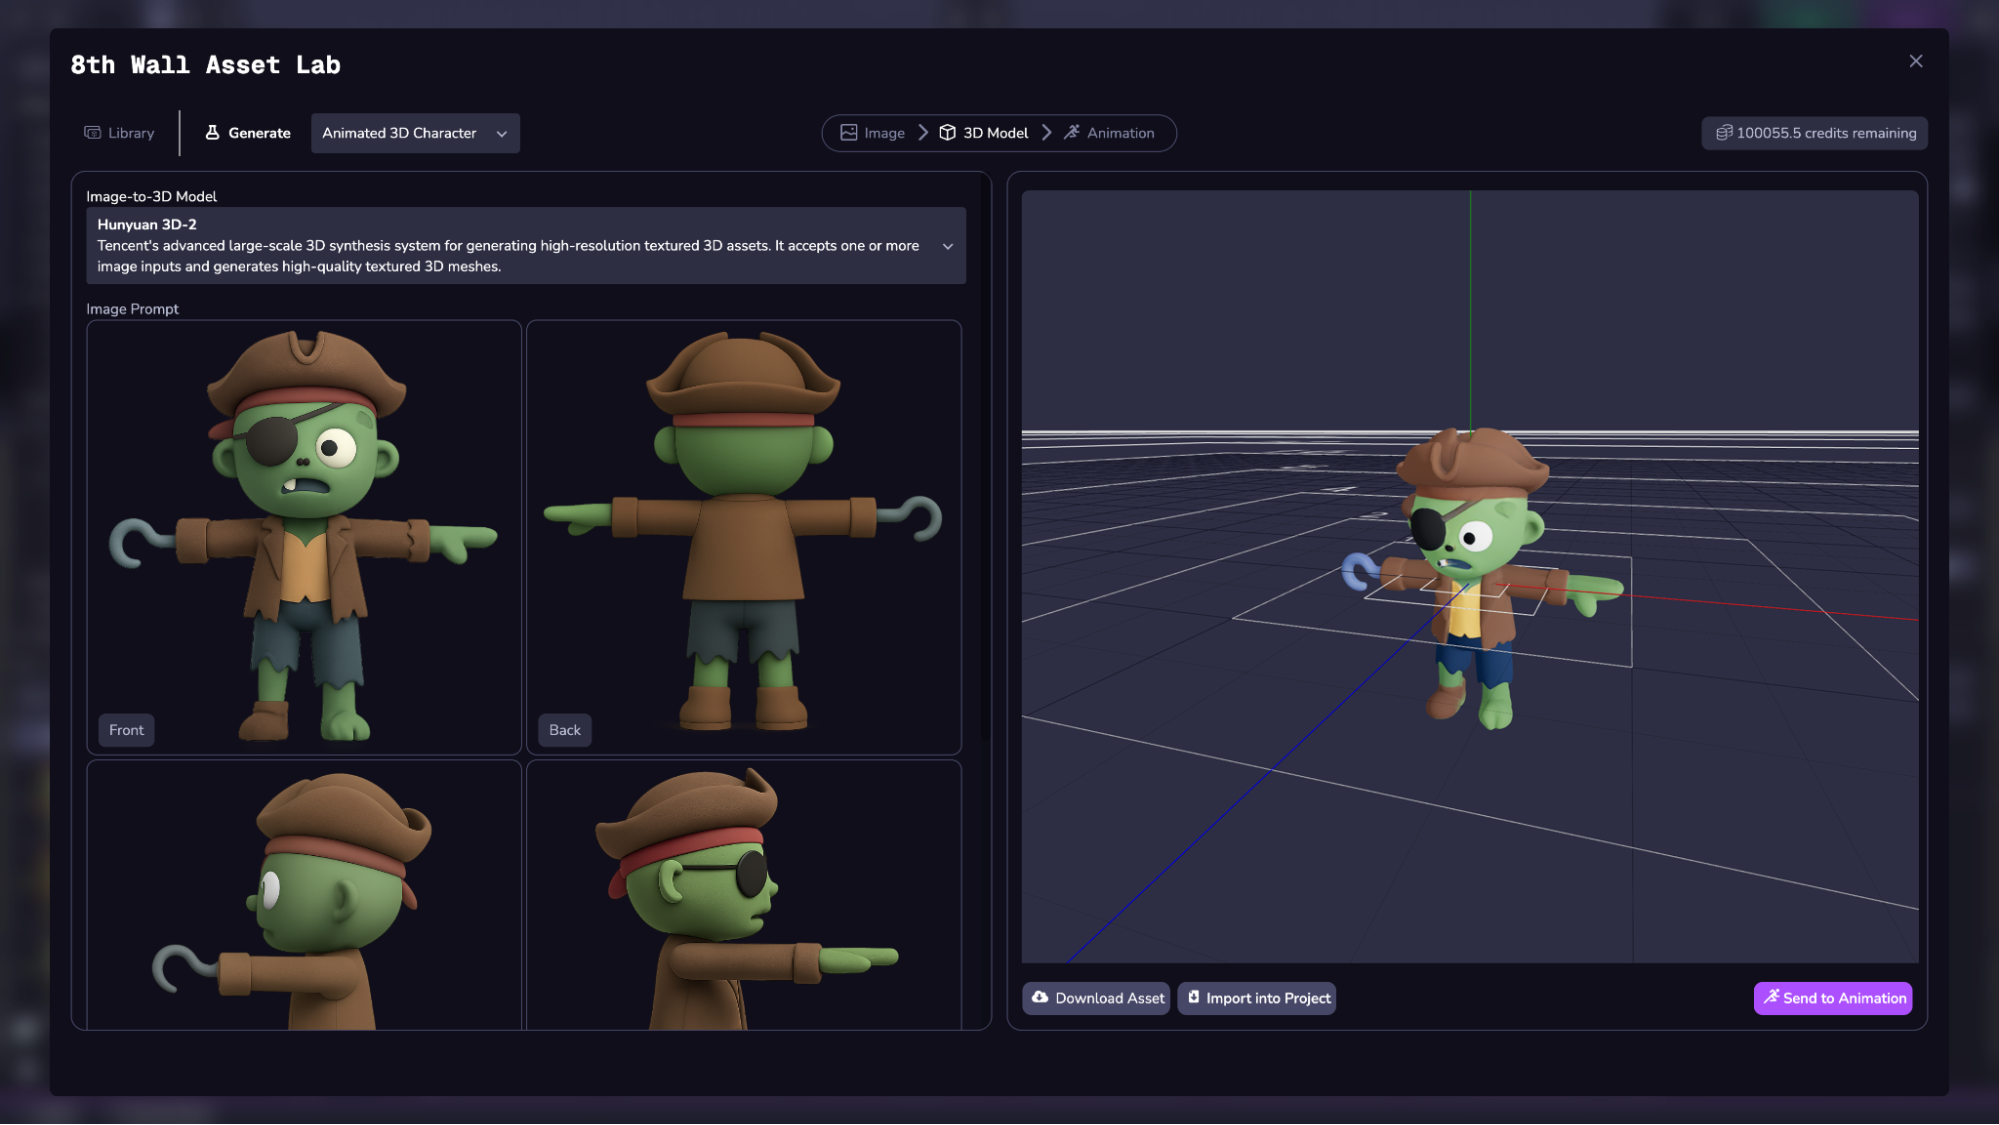Click the credits coin stack icon
This screenshot has width=1999, height=1125.
pyautogui.click(x=1724, y=133)
